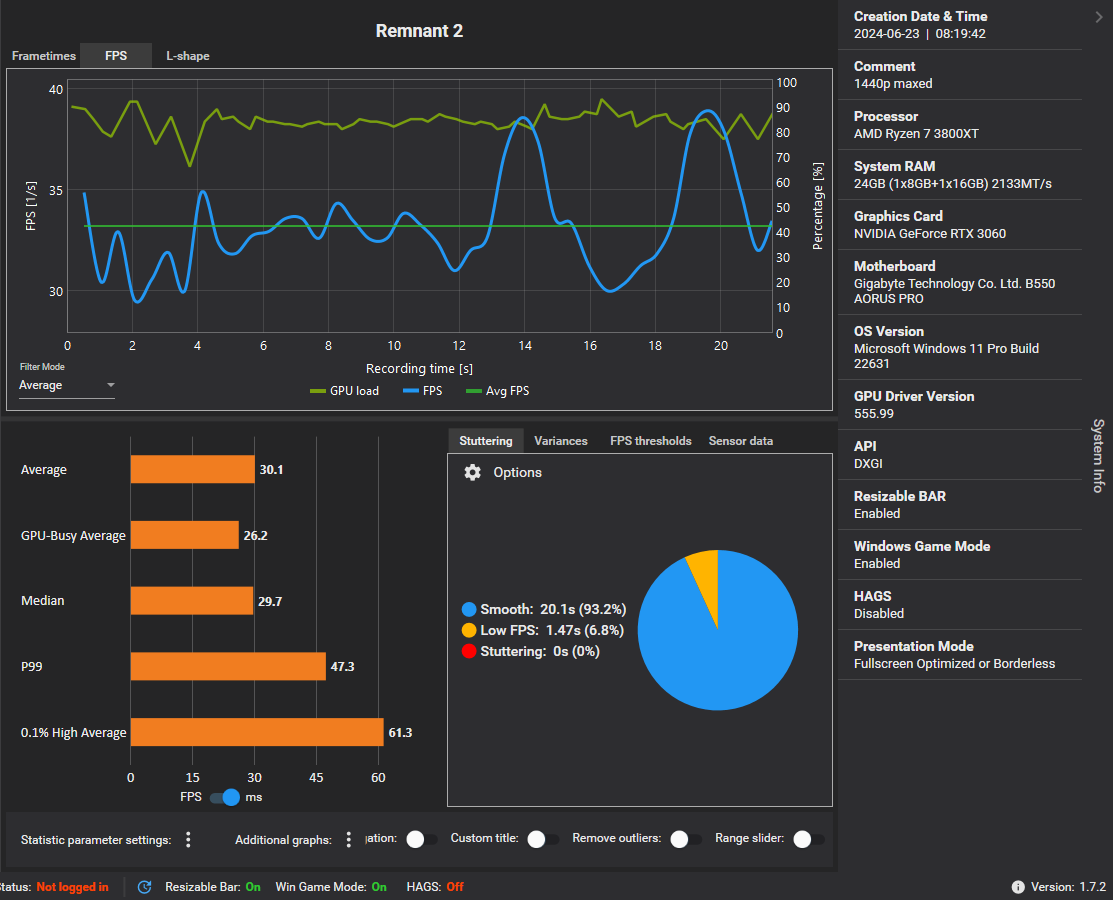The height and width of the screenshot is (900, 1113).
Task: Click the creation date '2024-06-23' text
Action: [x=887, y=34]
